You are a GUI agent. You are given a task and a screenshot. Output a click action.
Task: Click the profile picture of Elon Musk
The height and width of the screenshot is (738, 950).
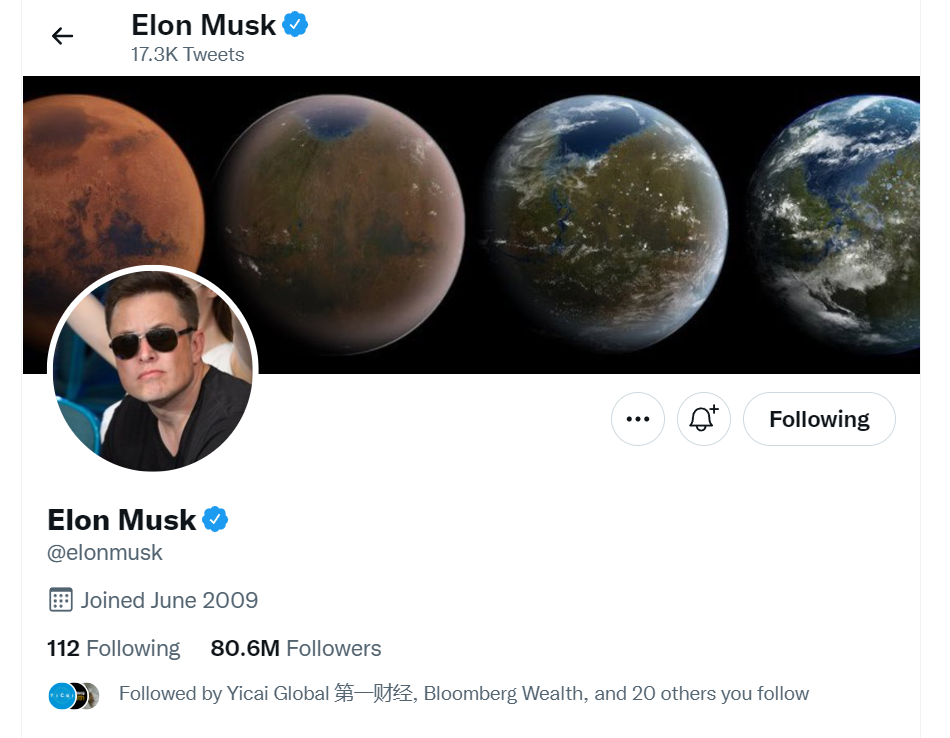tap(152, 368)
